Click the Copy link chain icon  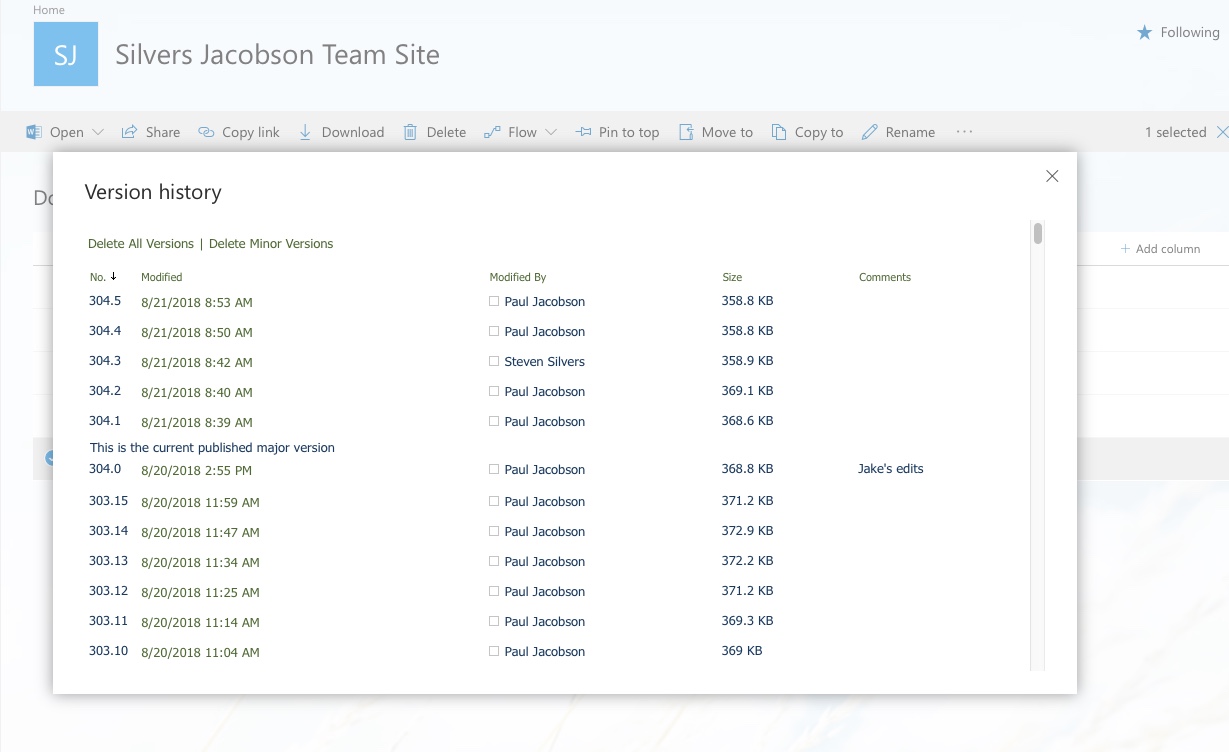pos(206,132)
